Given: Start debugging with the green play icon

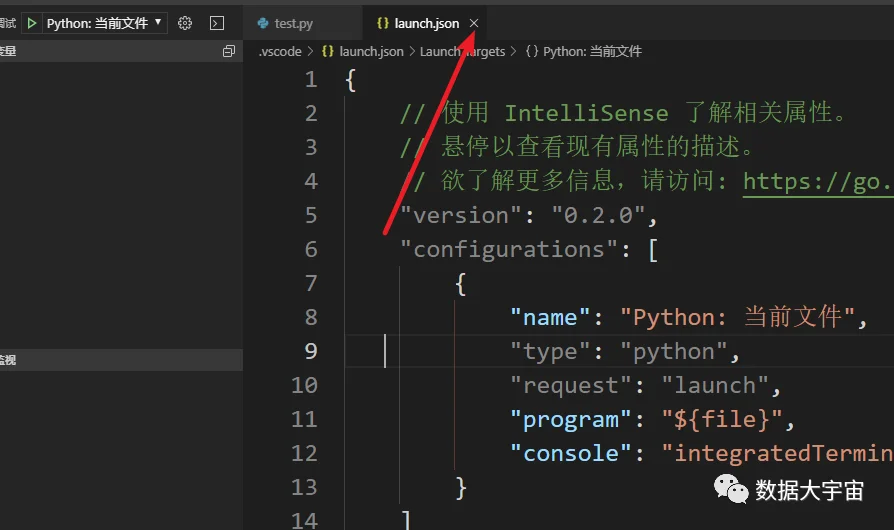Looking at the screenshot, I should 32,23.
